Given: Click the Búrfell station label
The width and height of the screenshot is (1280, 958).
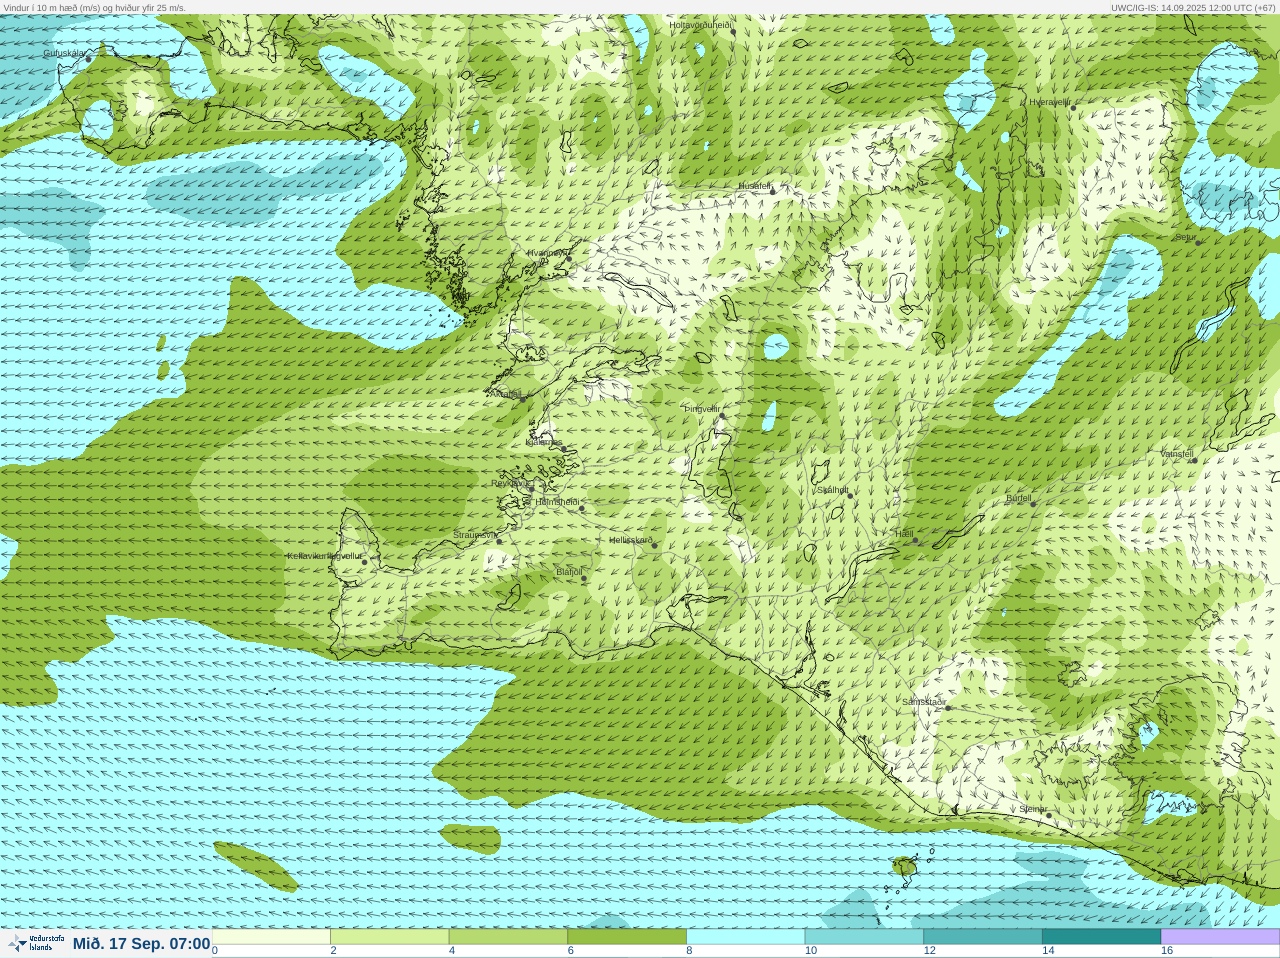Looking at the screenshot, I should pyautogui.click(x=1019, y=498).
